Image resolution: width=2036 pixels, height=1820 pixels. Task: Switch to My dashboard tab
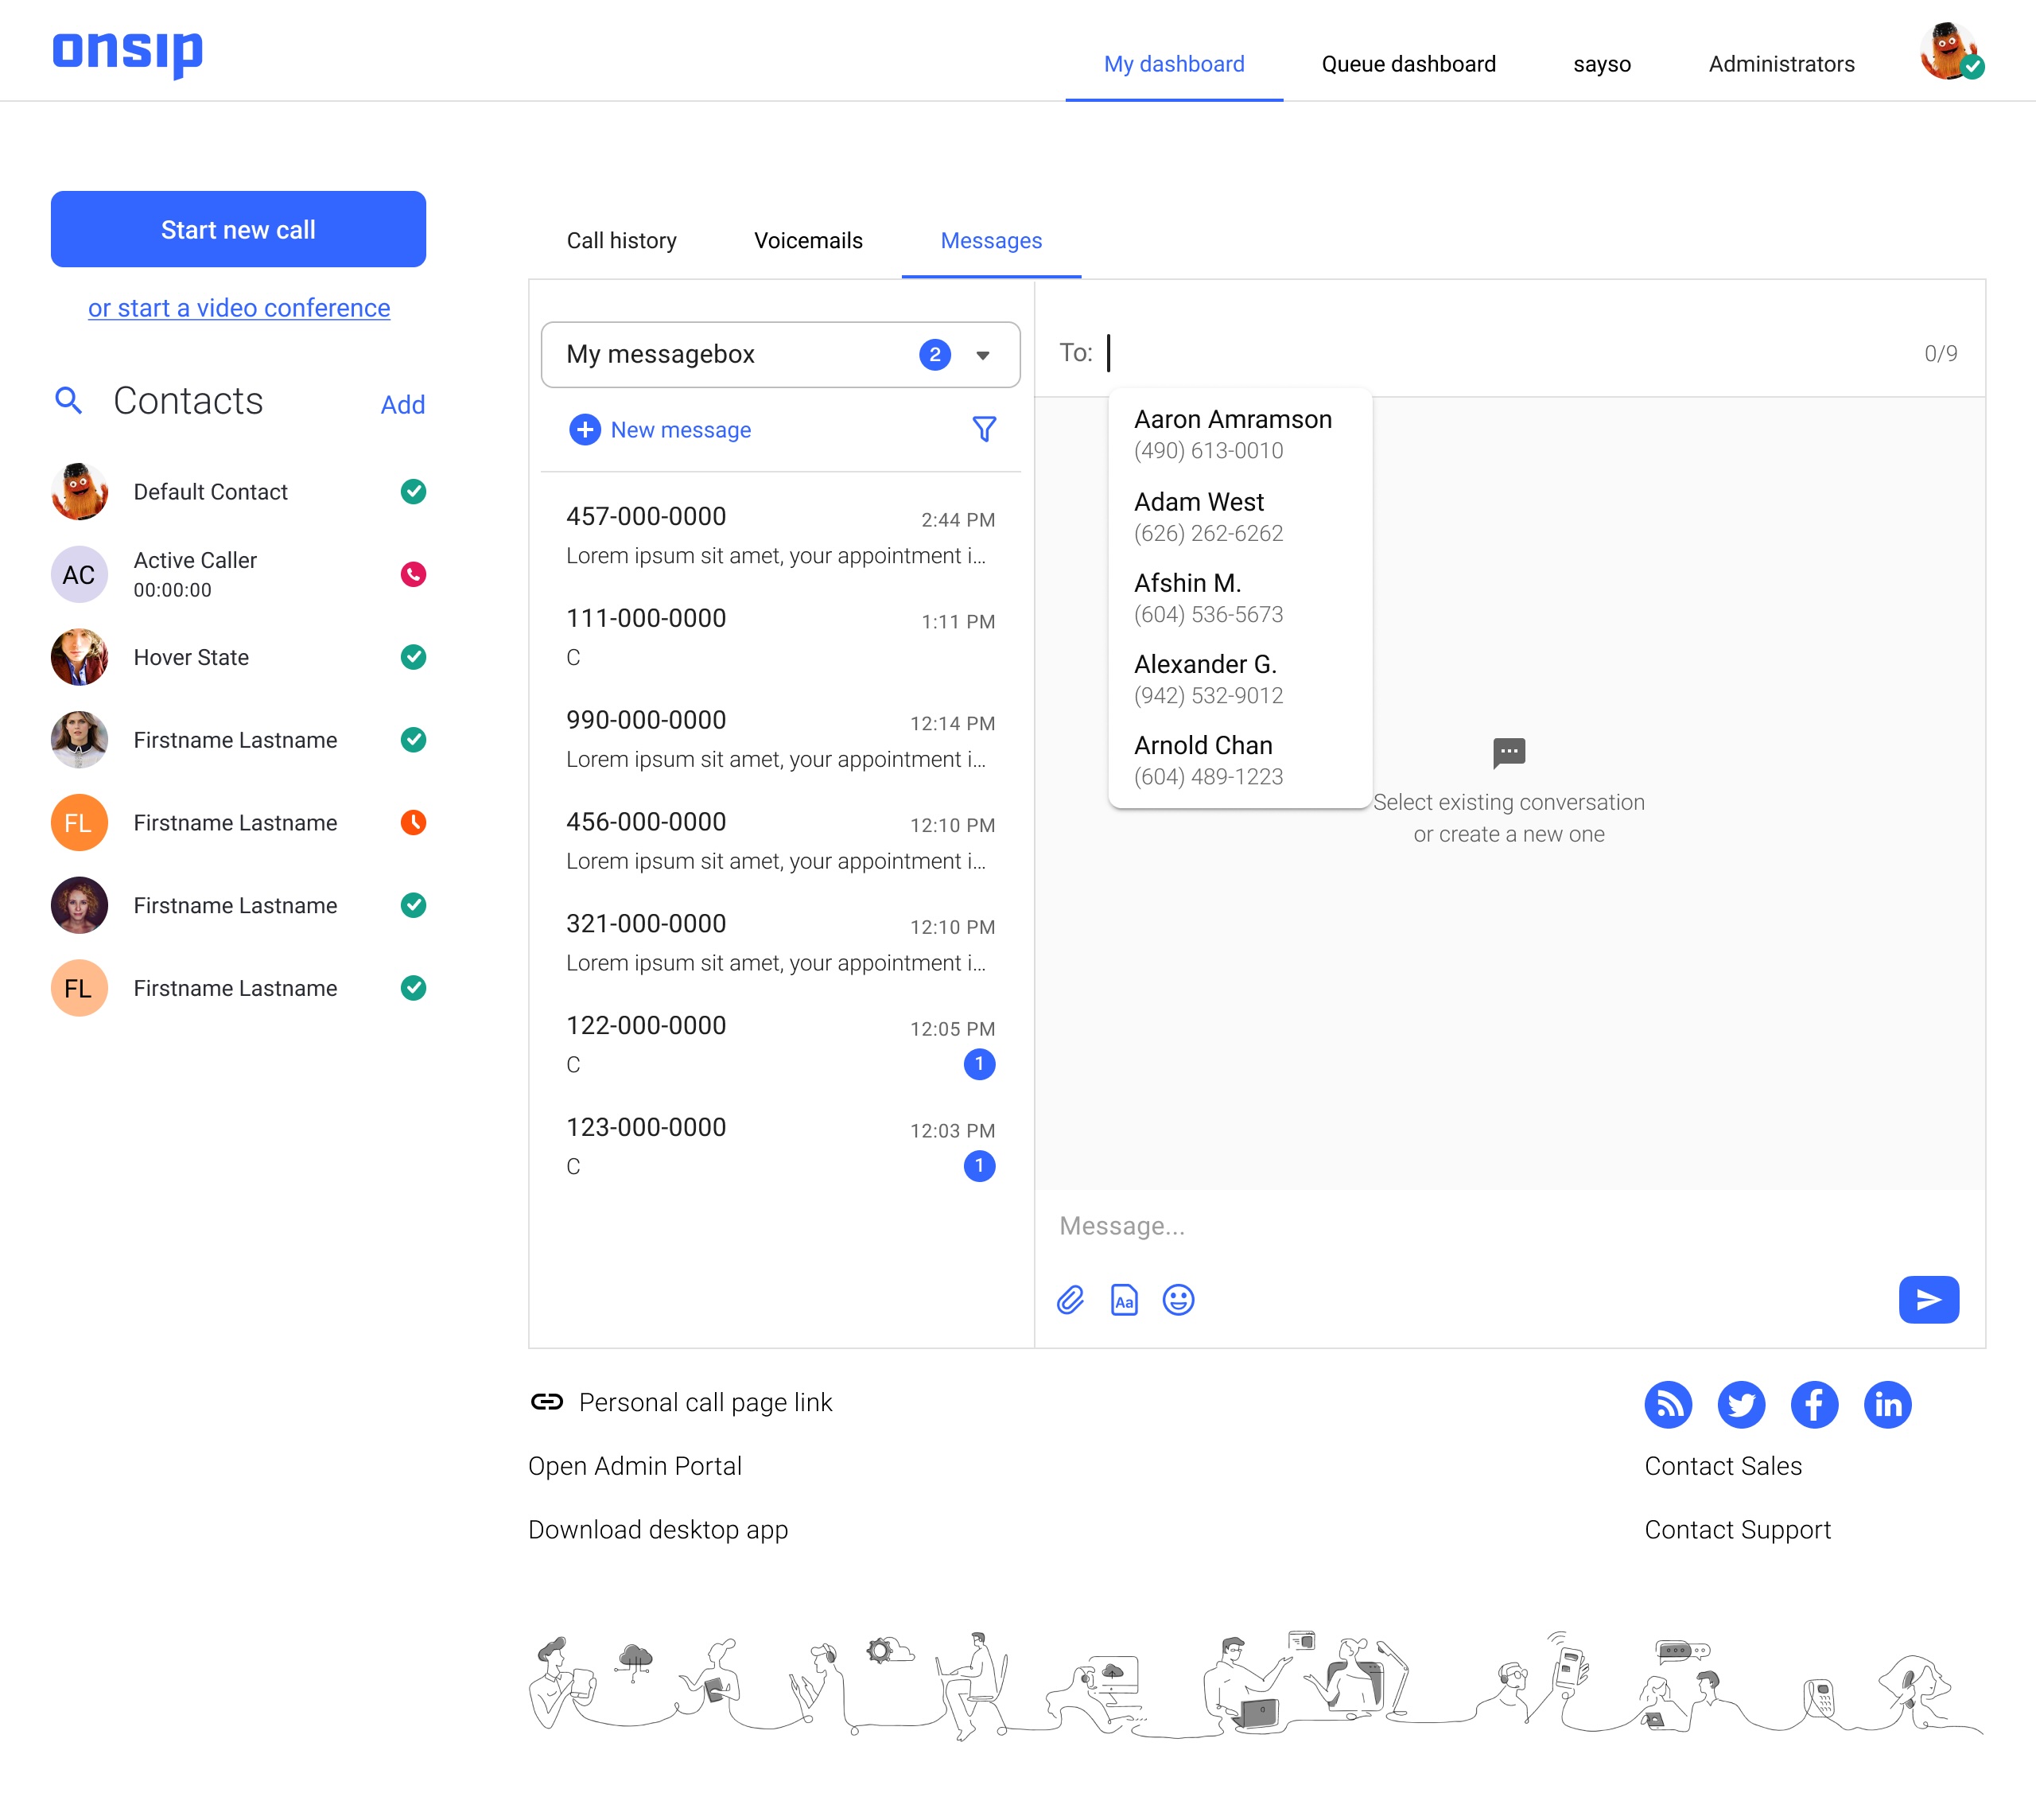pyautogui.click(x=1174, y=64)
